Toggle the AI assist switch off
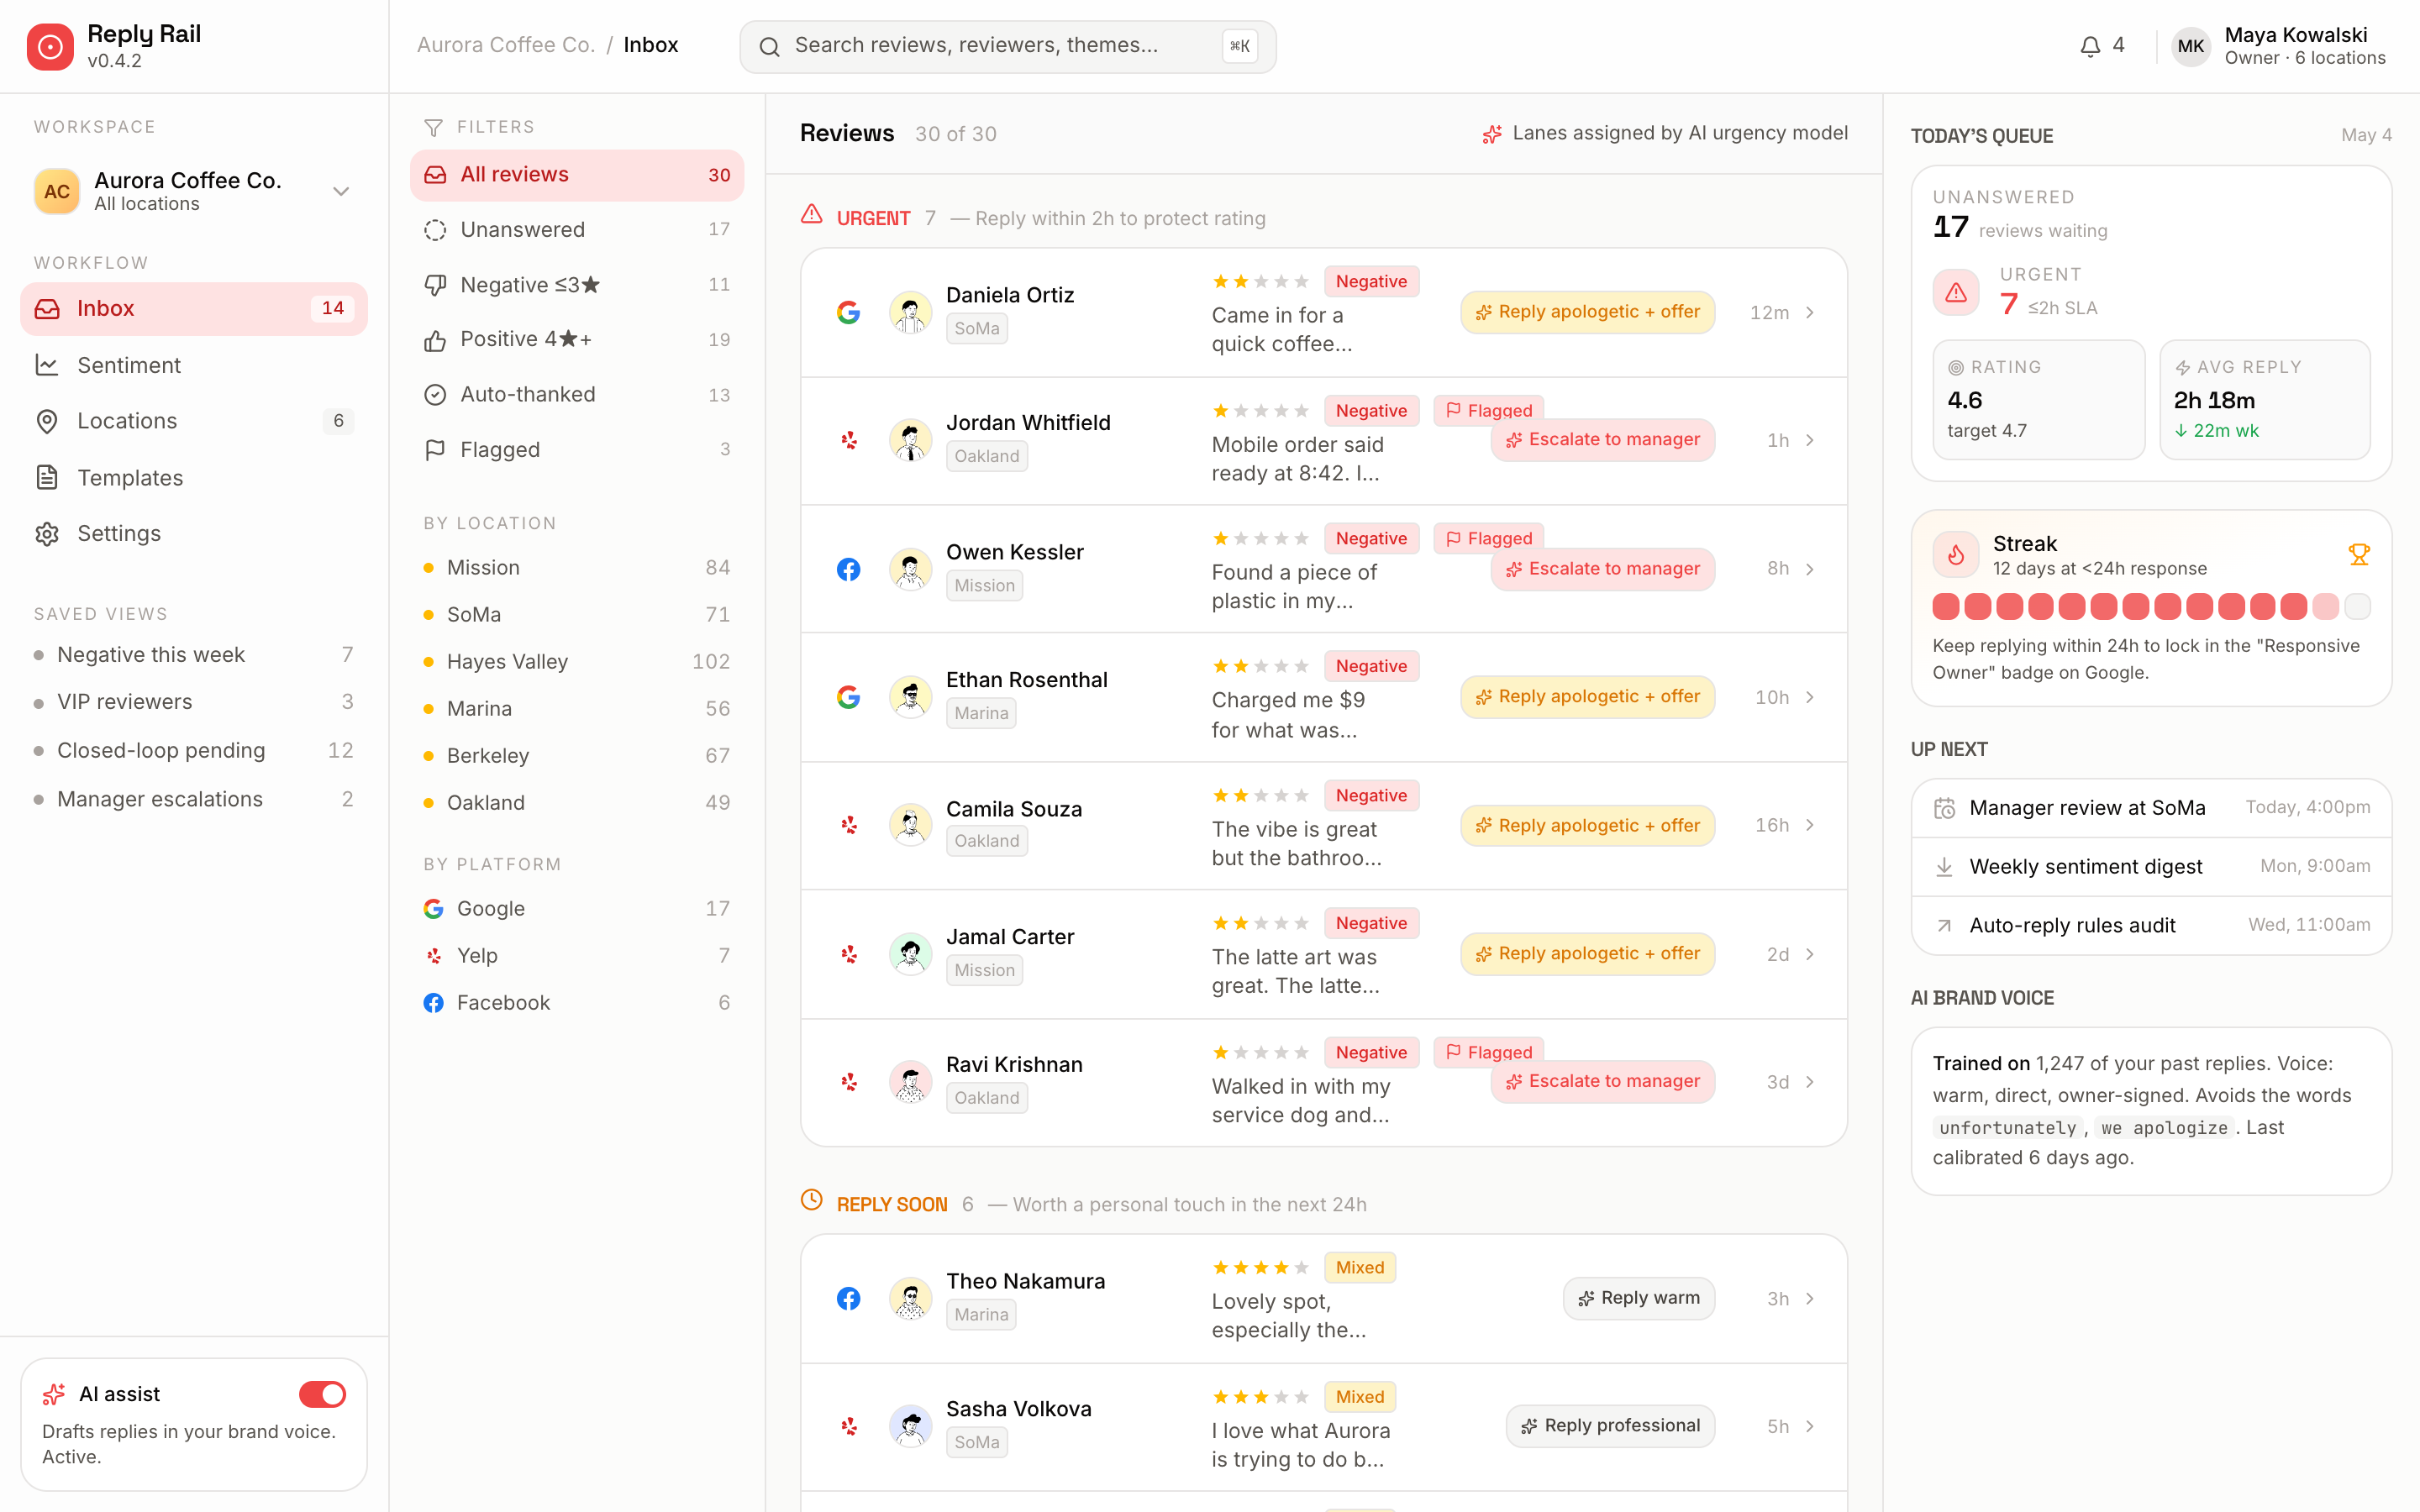This screenshot has width=2420, height=1512. pos(322,1394)
